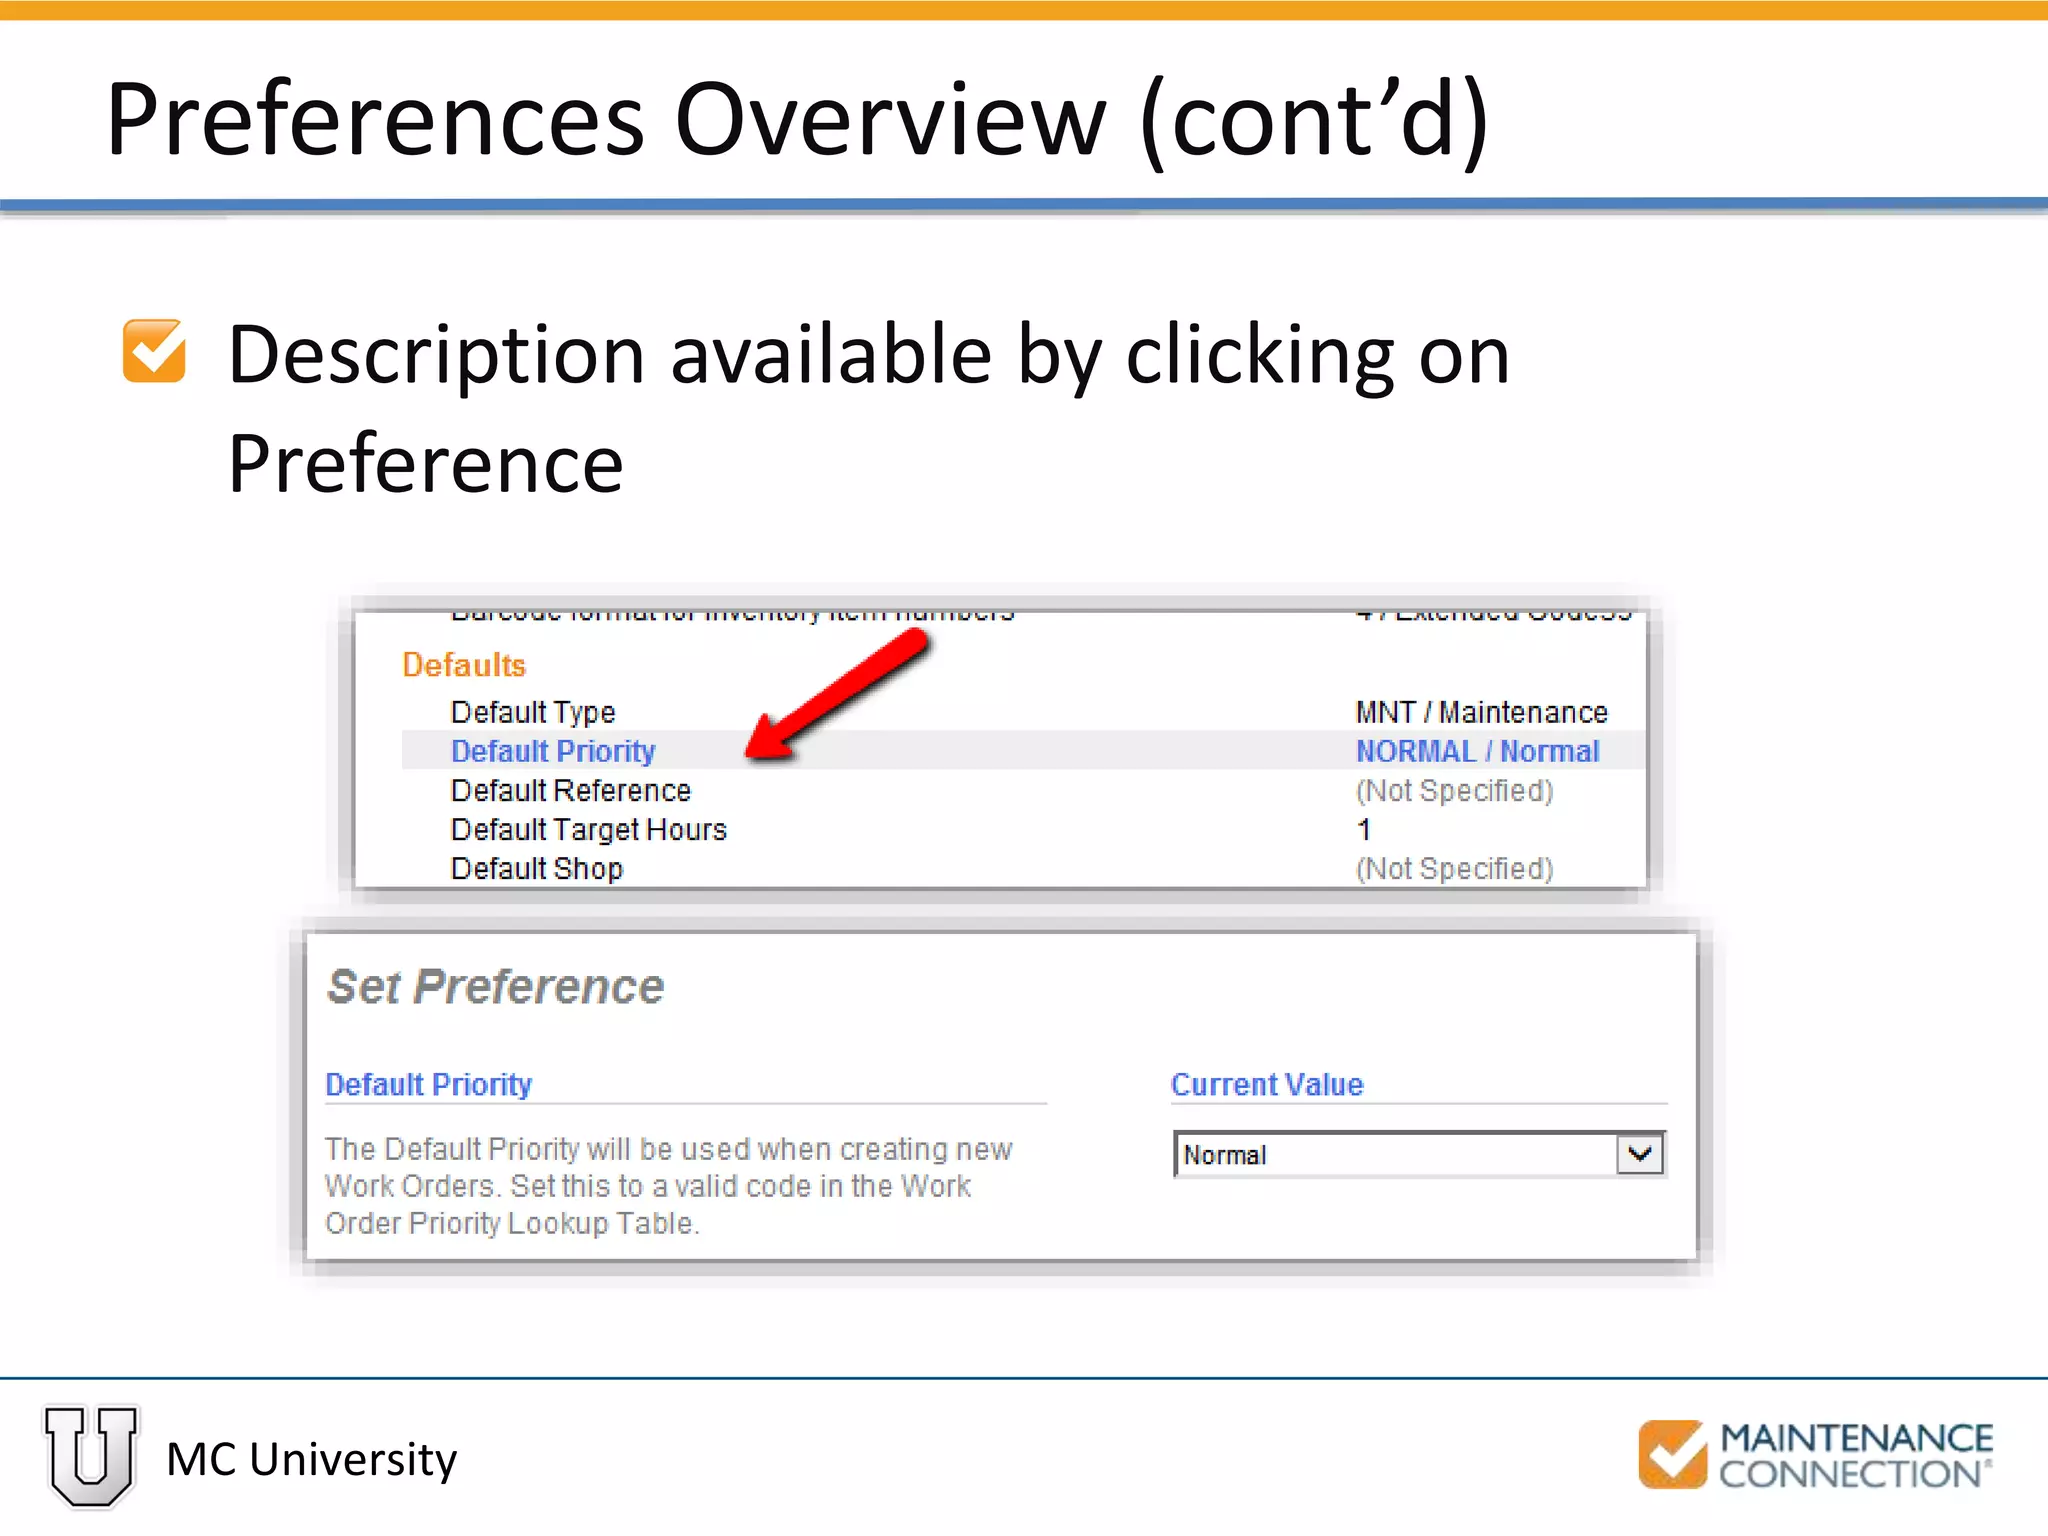Click the NORMAL / Normal value
Screen dimensions: 2048x1536
tap(1477, 751)
